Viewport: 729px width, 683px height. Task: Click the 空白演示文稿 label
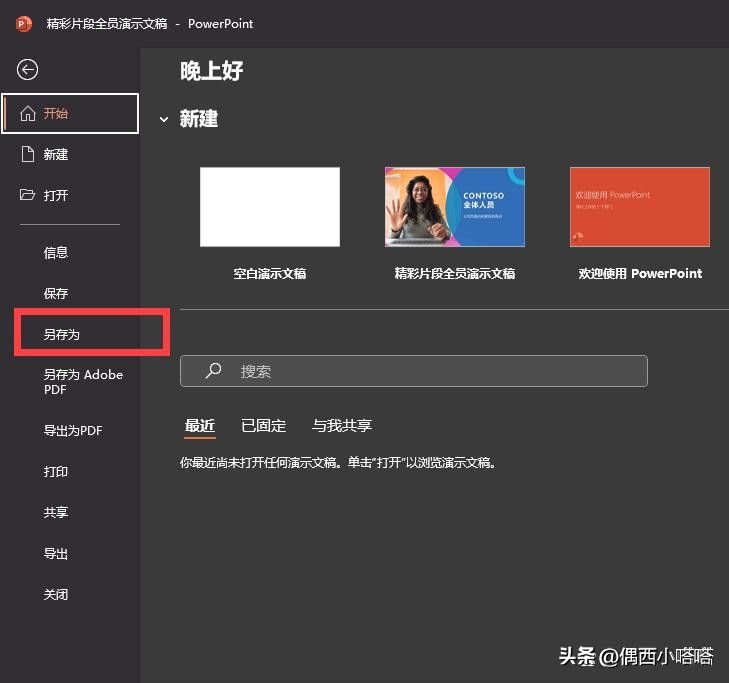(270, 273)
